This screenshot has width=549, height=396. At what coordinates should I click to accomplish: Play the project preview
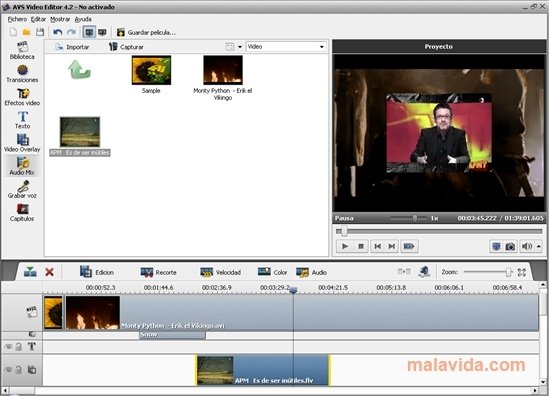coord(345,246)
